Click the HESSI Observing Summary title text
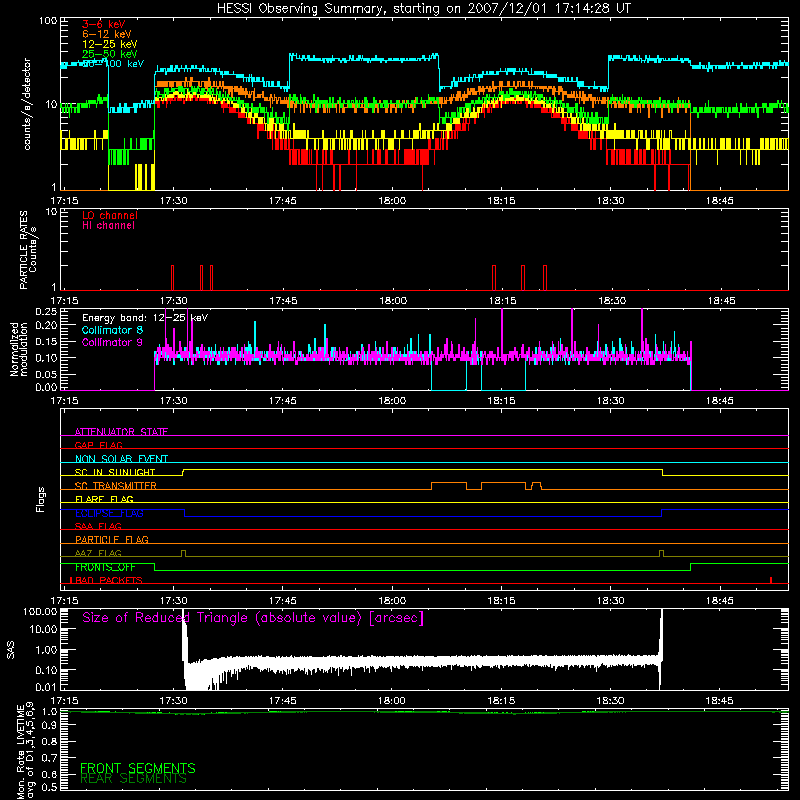 (x=423, y=9)
